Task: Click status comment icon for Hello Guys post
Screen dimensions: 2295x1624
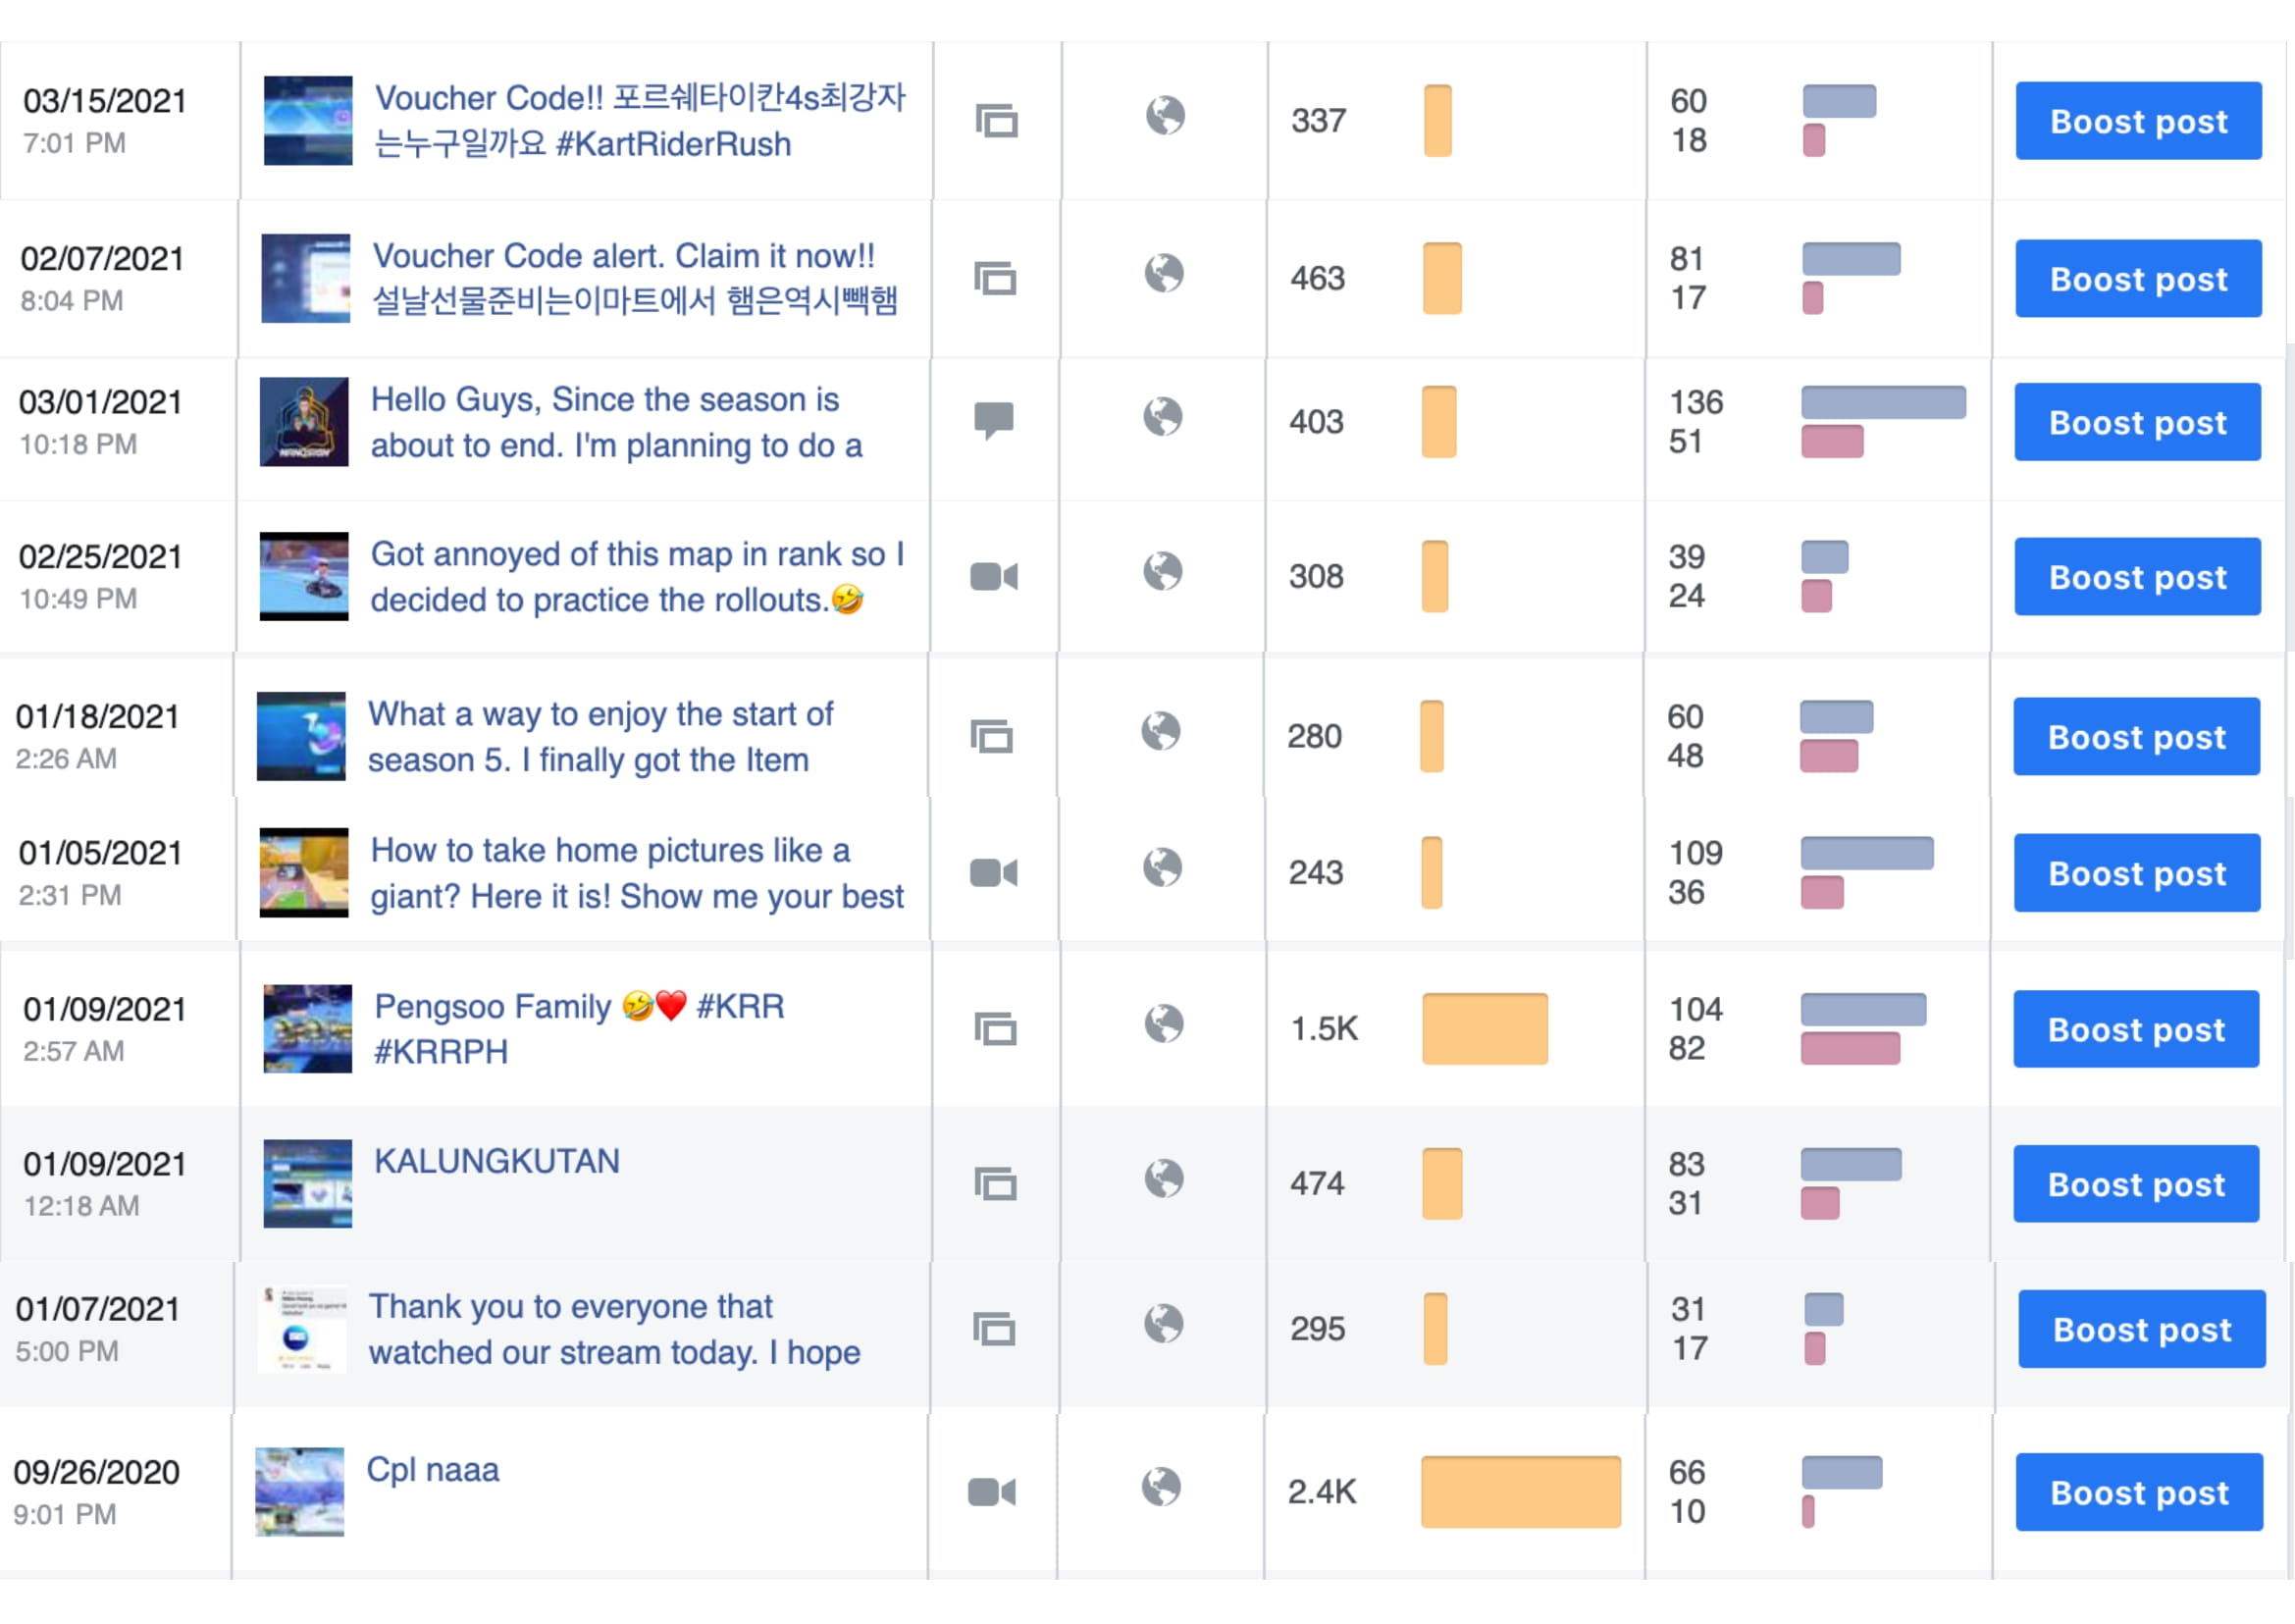Action: 993,421
